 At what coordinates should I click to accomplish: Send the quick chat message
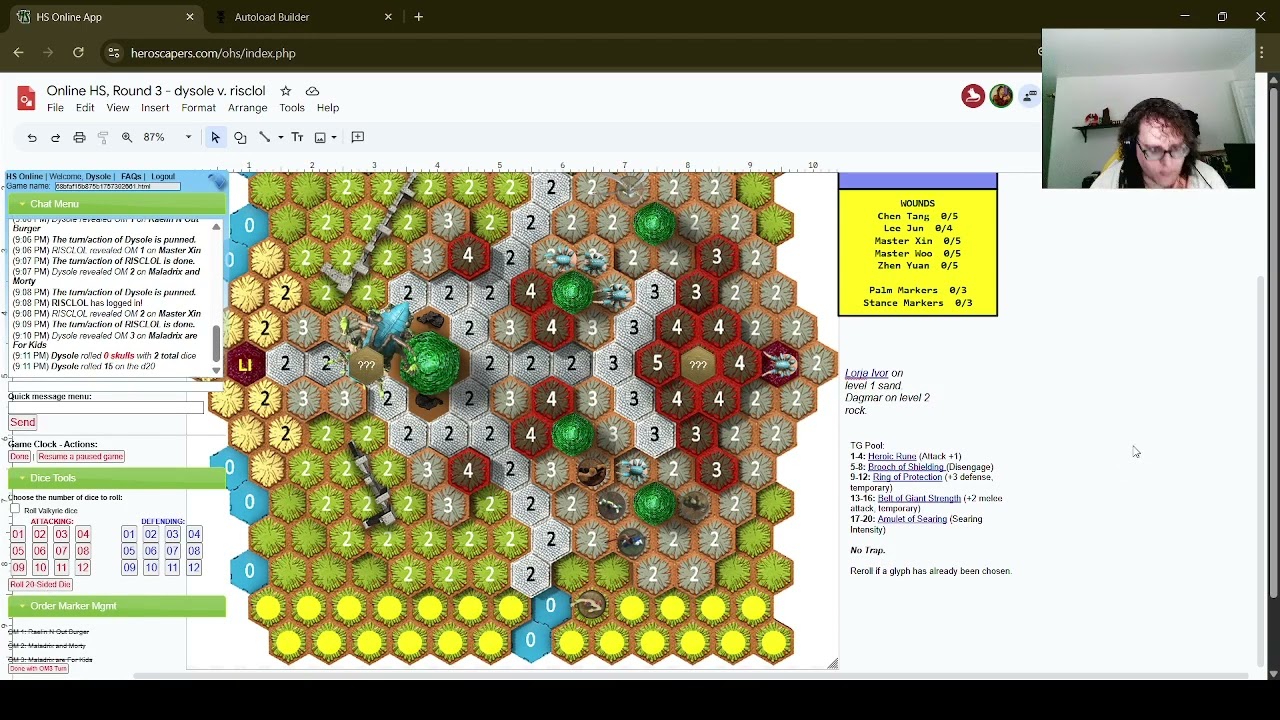coord(22,423)
